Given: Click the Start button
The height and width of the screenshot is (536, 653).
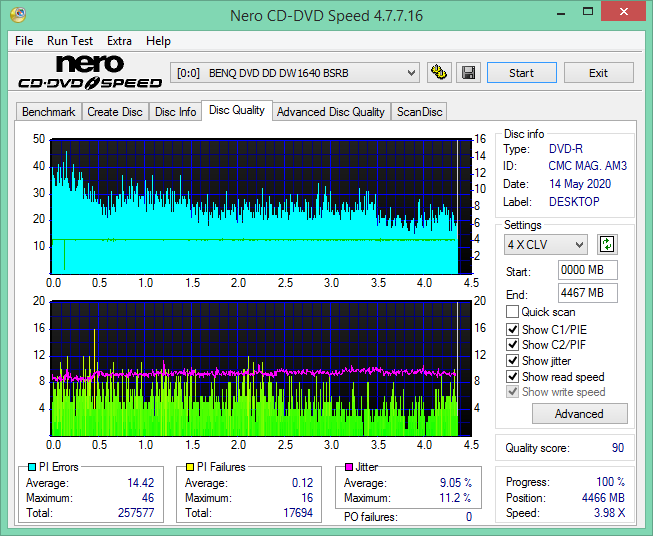Looking at the screenshot, I should coord(522,73).
